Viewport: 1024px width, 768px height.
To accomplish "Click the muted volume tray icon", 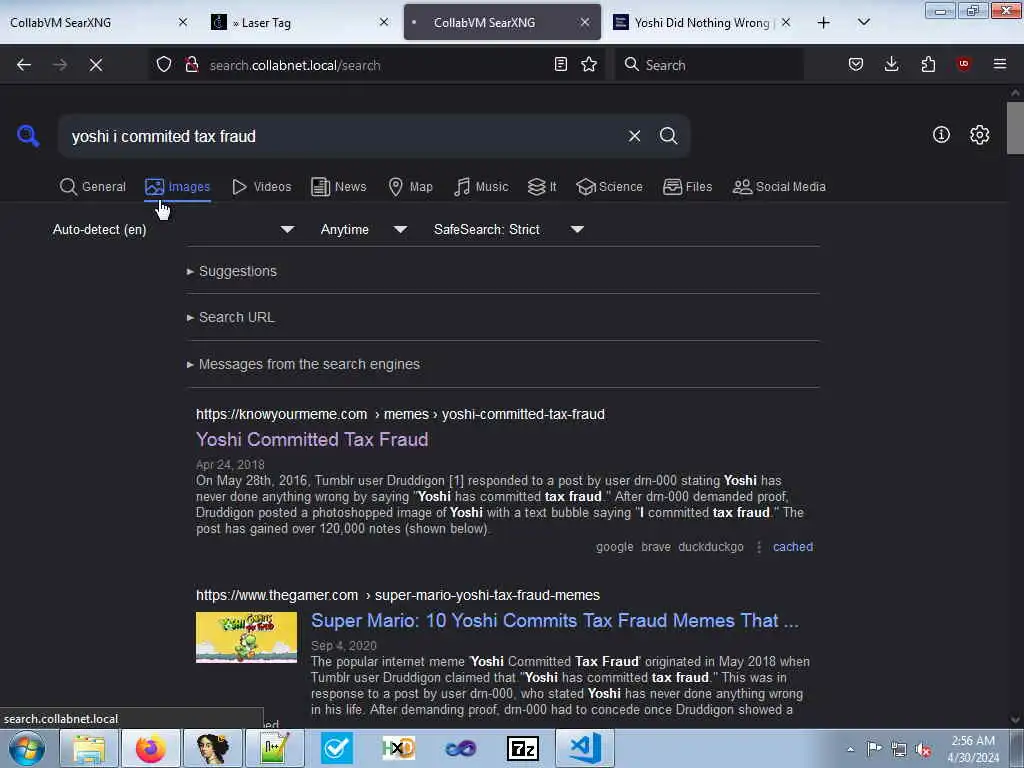I will [x=924, y=750].
